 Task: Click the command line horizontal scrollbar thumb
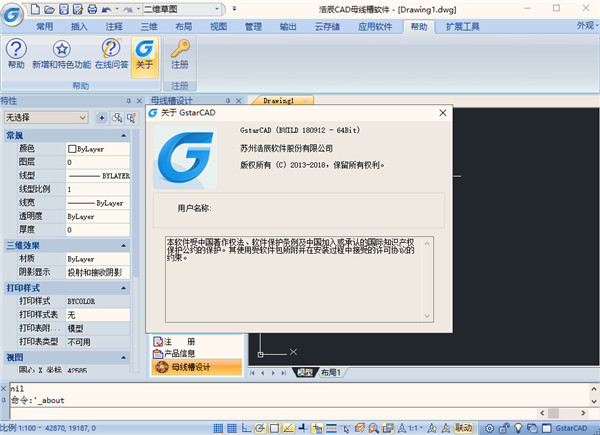(x=553, y=413)
